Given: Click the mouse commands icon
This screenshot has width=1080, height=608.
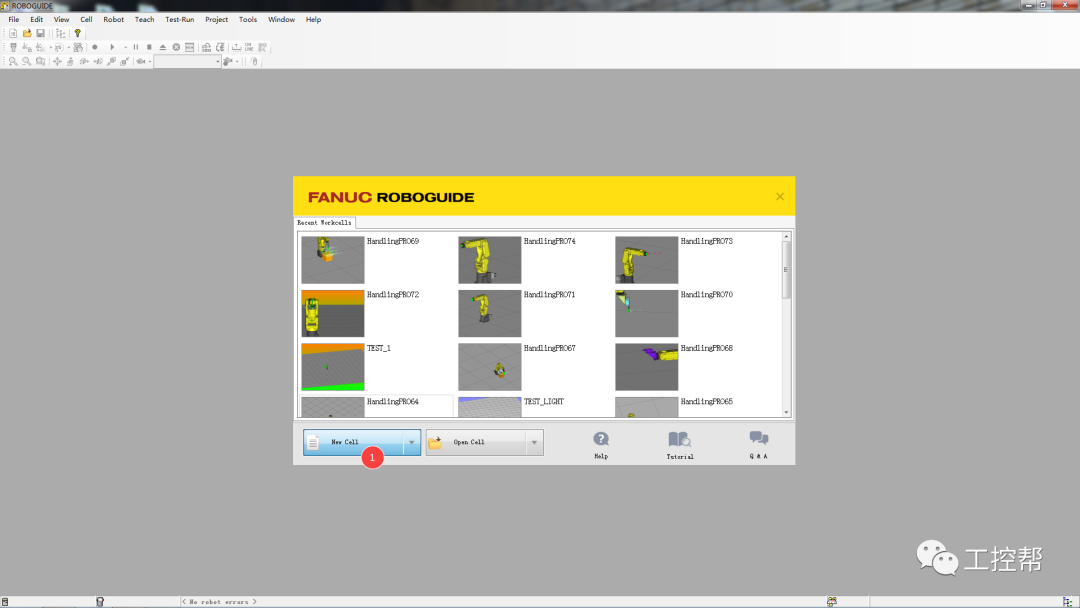Looking at the screenshot, I should 254,61.
